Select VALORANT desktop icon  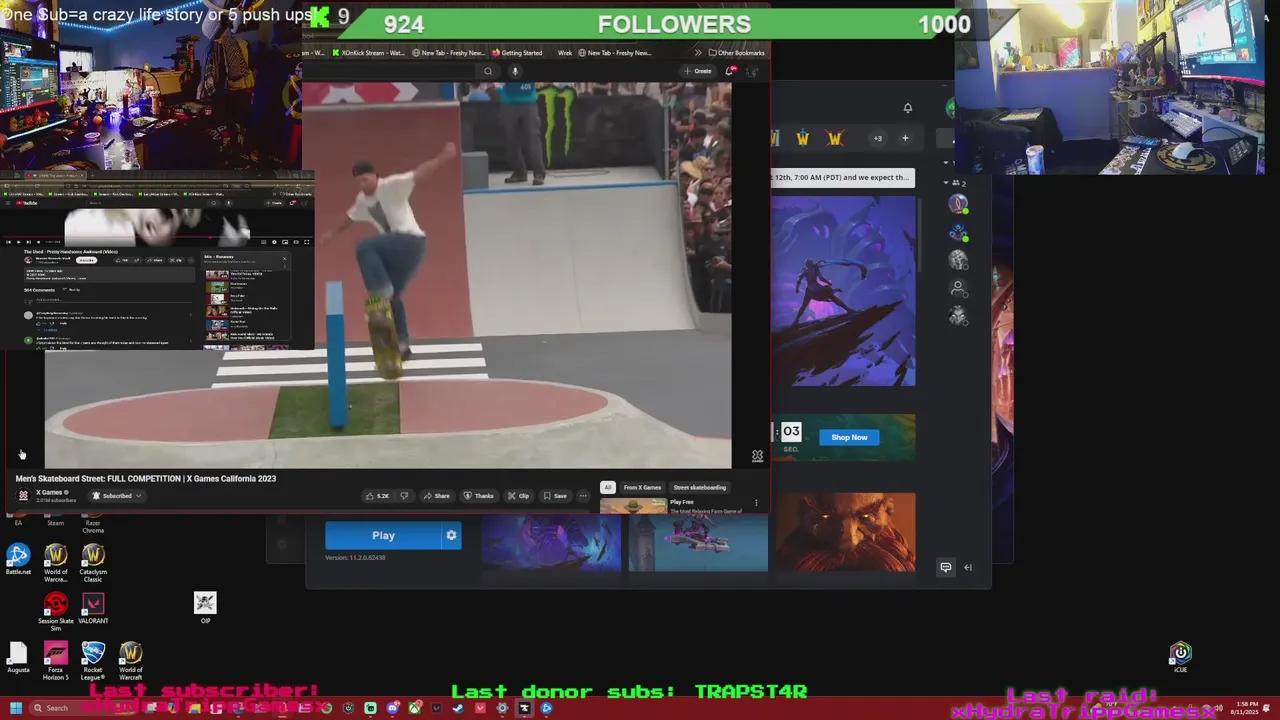click(x=93, y=608)
